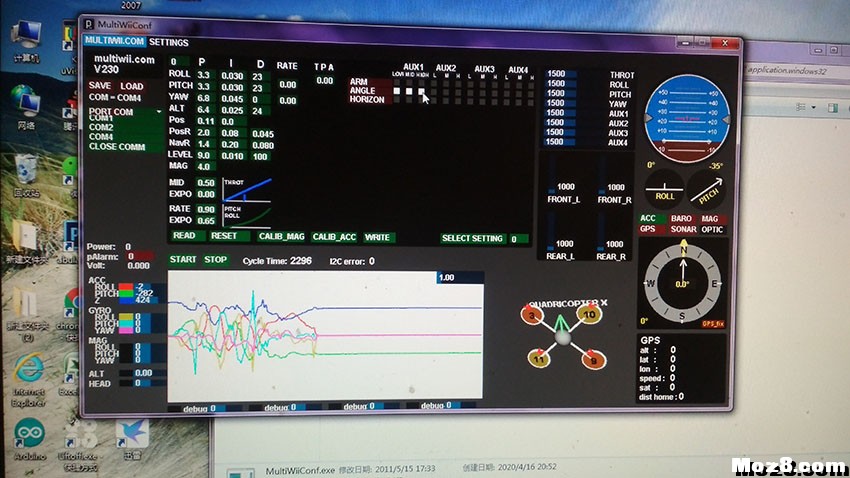The height and width of the screenshot is (478, 850).
Task: Toggle GYRO ROLL graph visibility swatch
Action: tap(126, 316)
